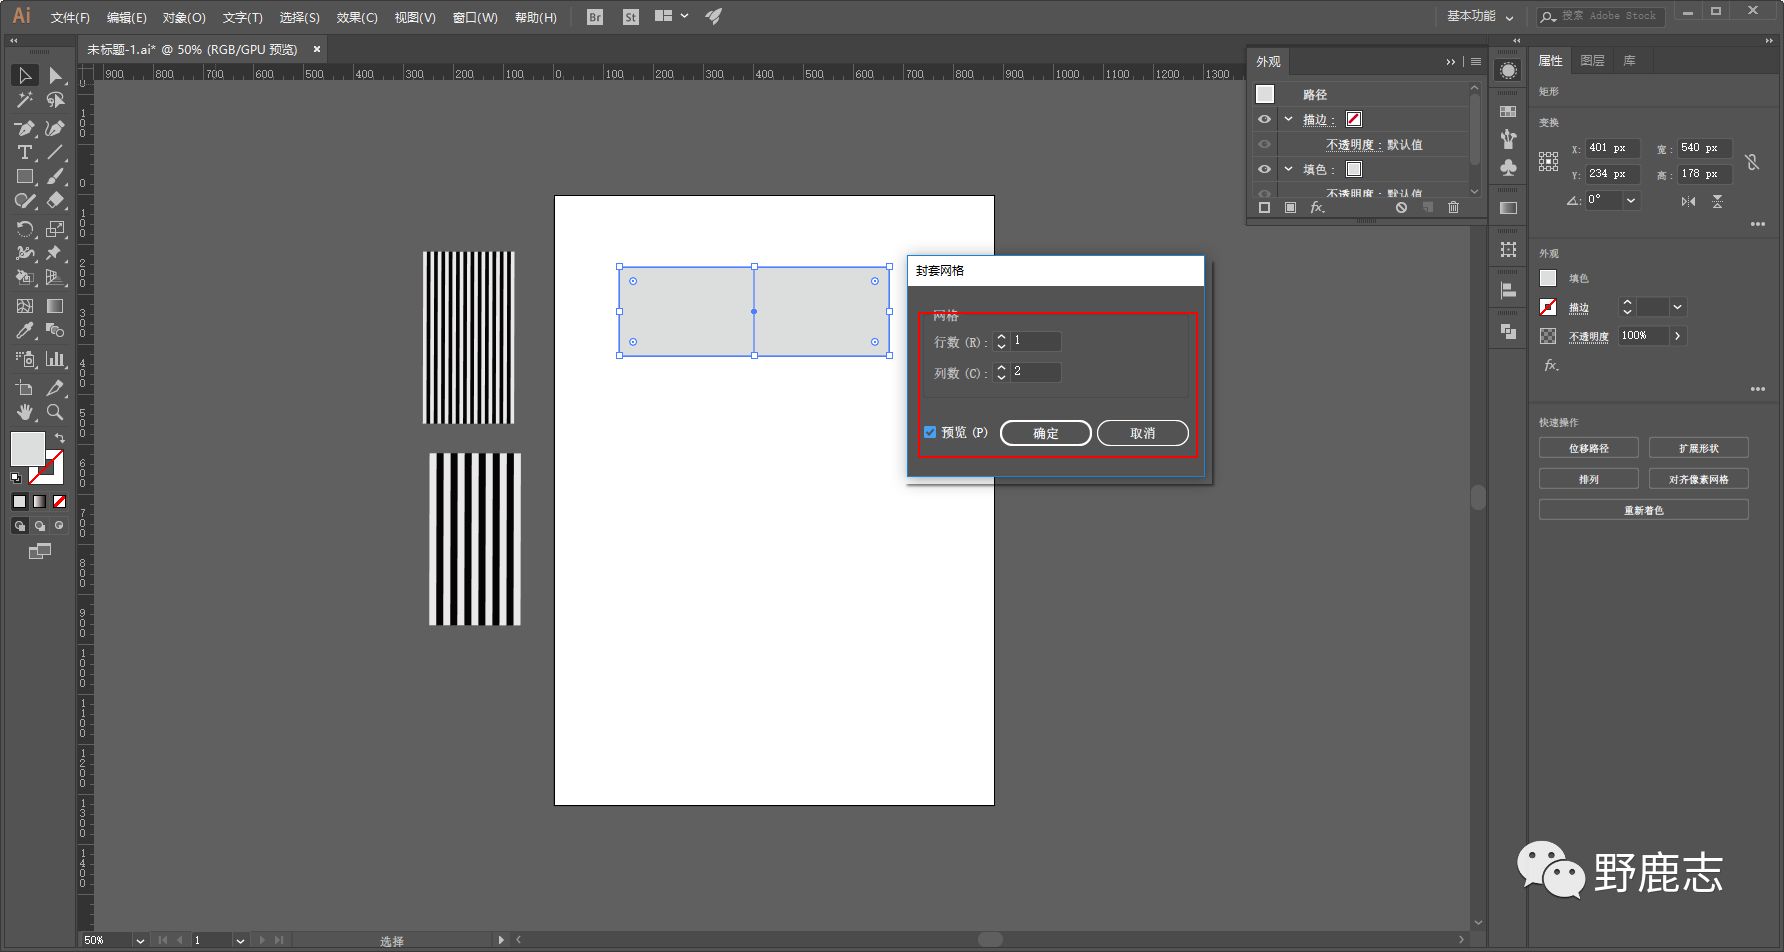Collapse the 描边 row in Appearance panel
The height and width of the screenshot is (952, 1784).
click(1289, 119)
